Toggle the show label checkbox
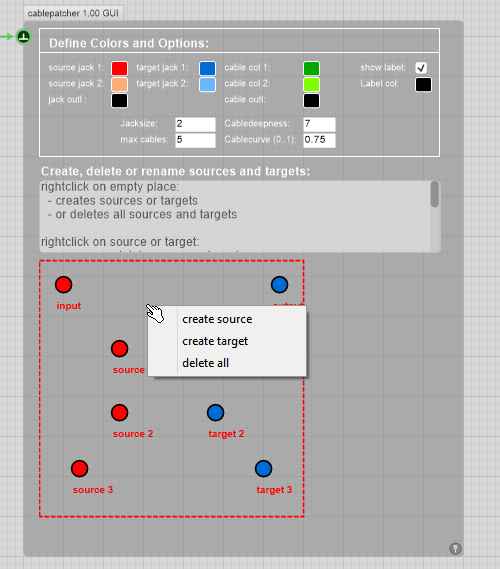 tap(421, 68)
